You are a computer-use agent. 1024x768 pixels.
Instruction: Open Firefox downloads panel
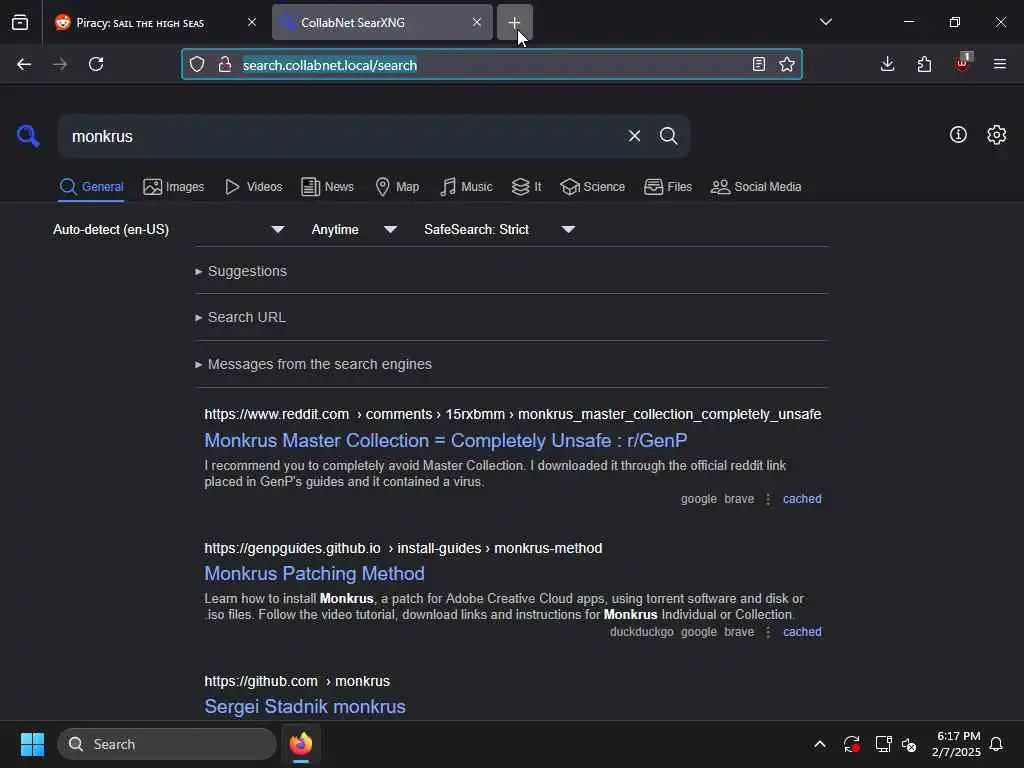888,64
